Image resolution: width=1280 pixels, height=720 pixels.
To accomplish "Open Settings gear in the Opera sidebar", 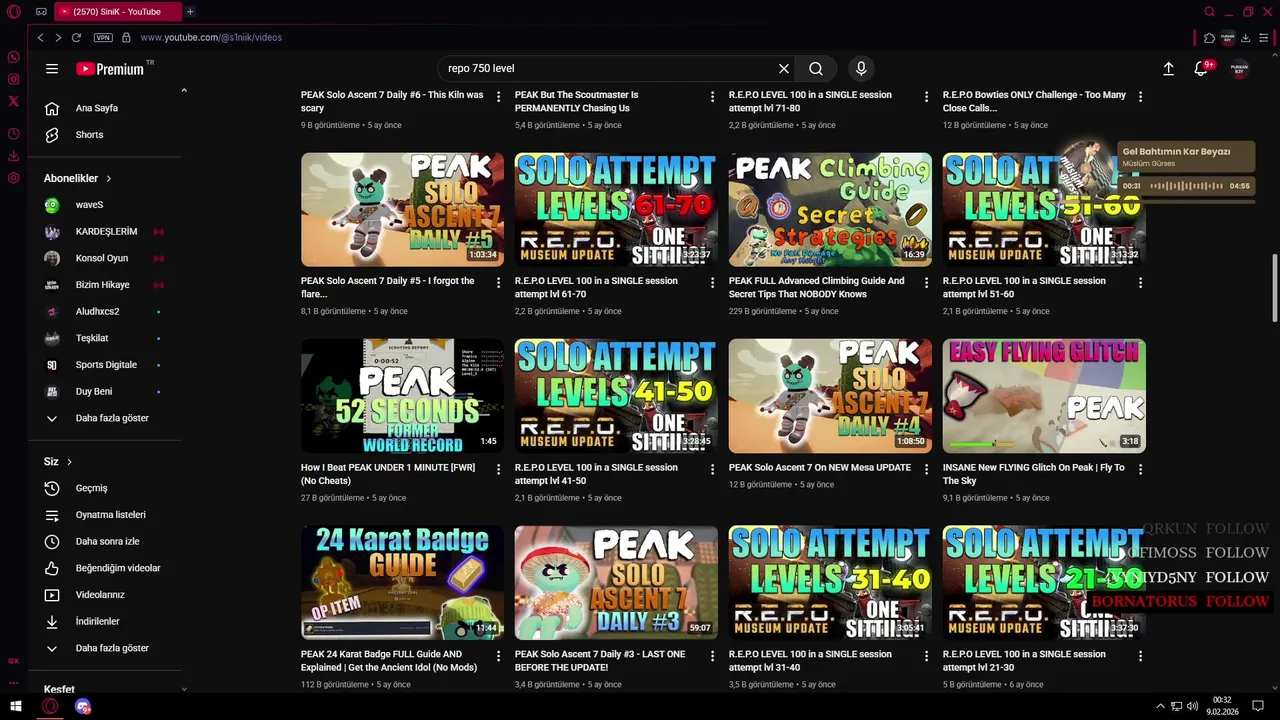I will point(14,178).
